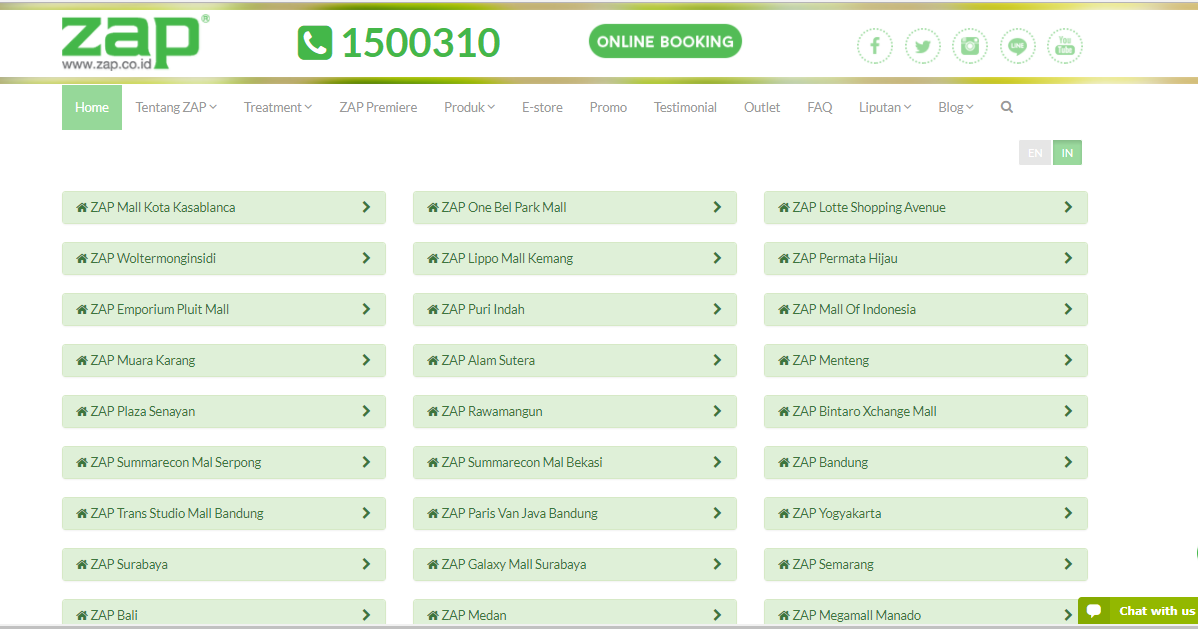Click home icon beside ZAP Puri Indah

(x=432, y=310)
